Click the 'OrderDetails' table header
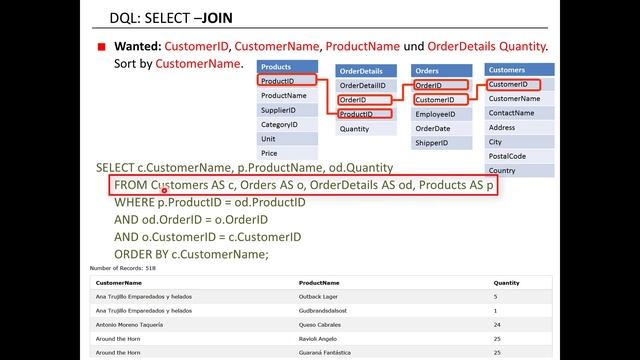The width and height of the screenshot is (640, 360). (366, 71)
